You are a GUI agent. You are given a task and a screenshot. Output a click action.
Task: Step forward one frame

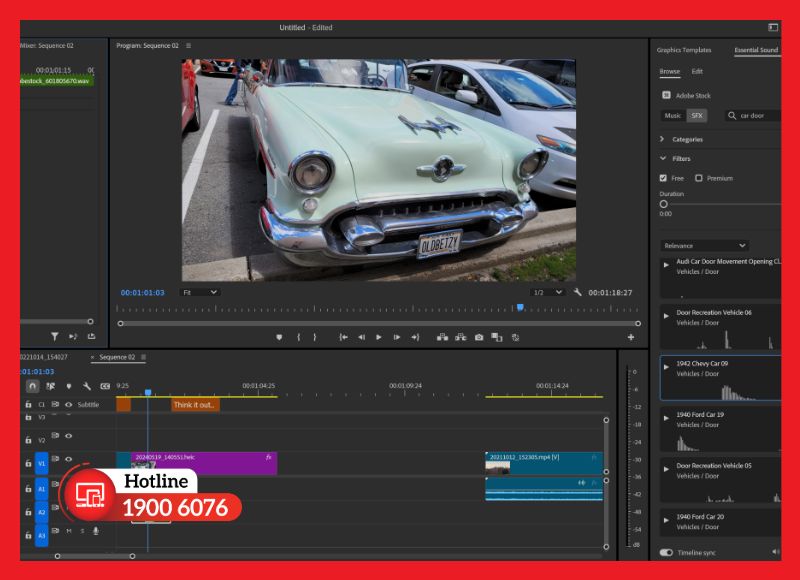pyautogui.click(x=396, y=337)
